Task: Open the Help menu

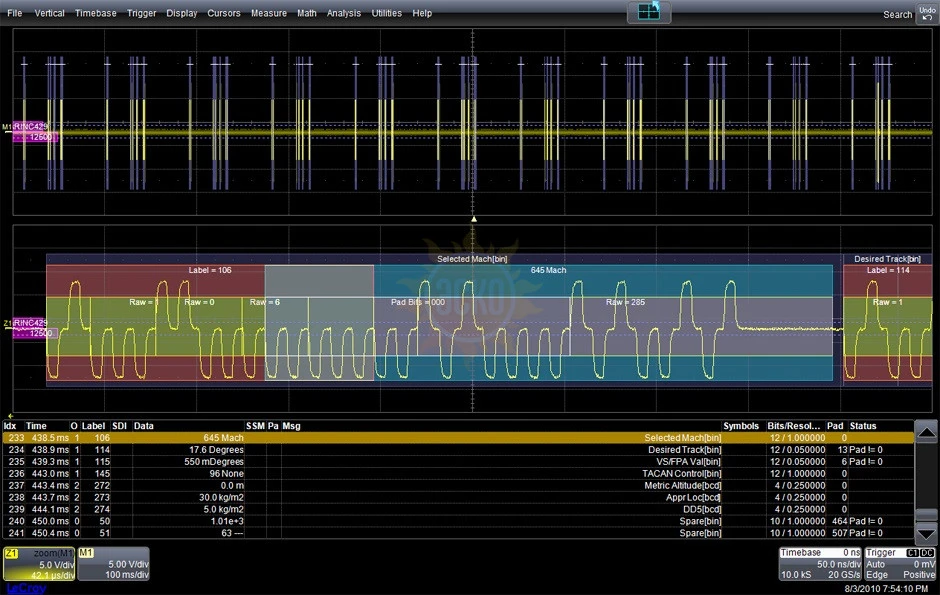Action: [422, 13]
